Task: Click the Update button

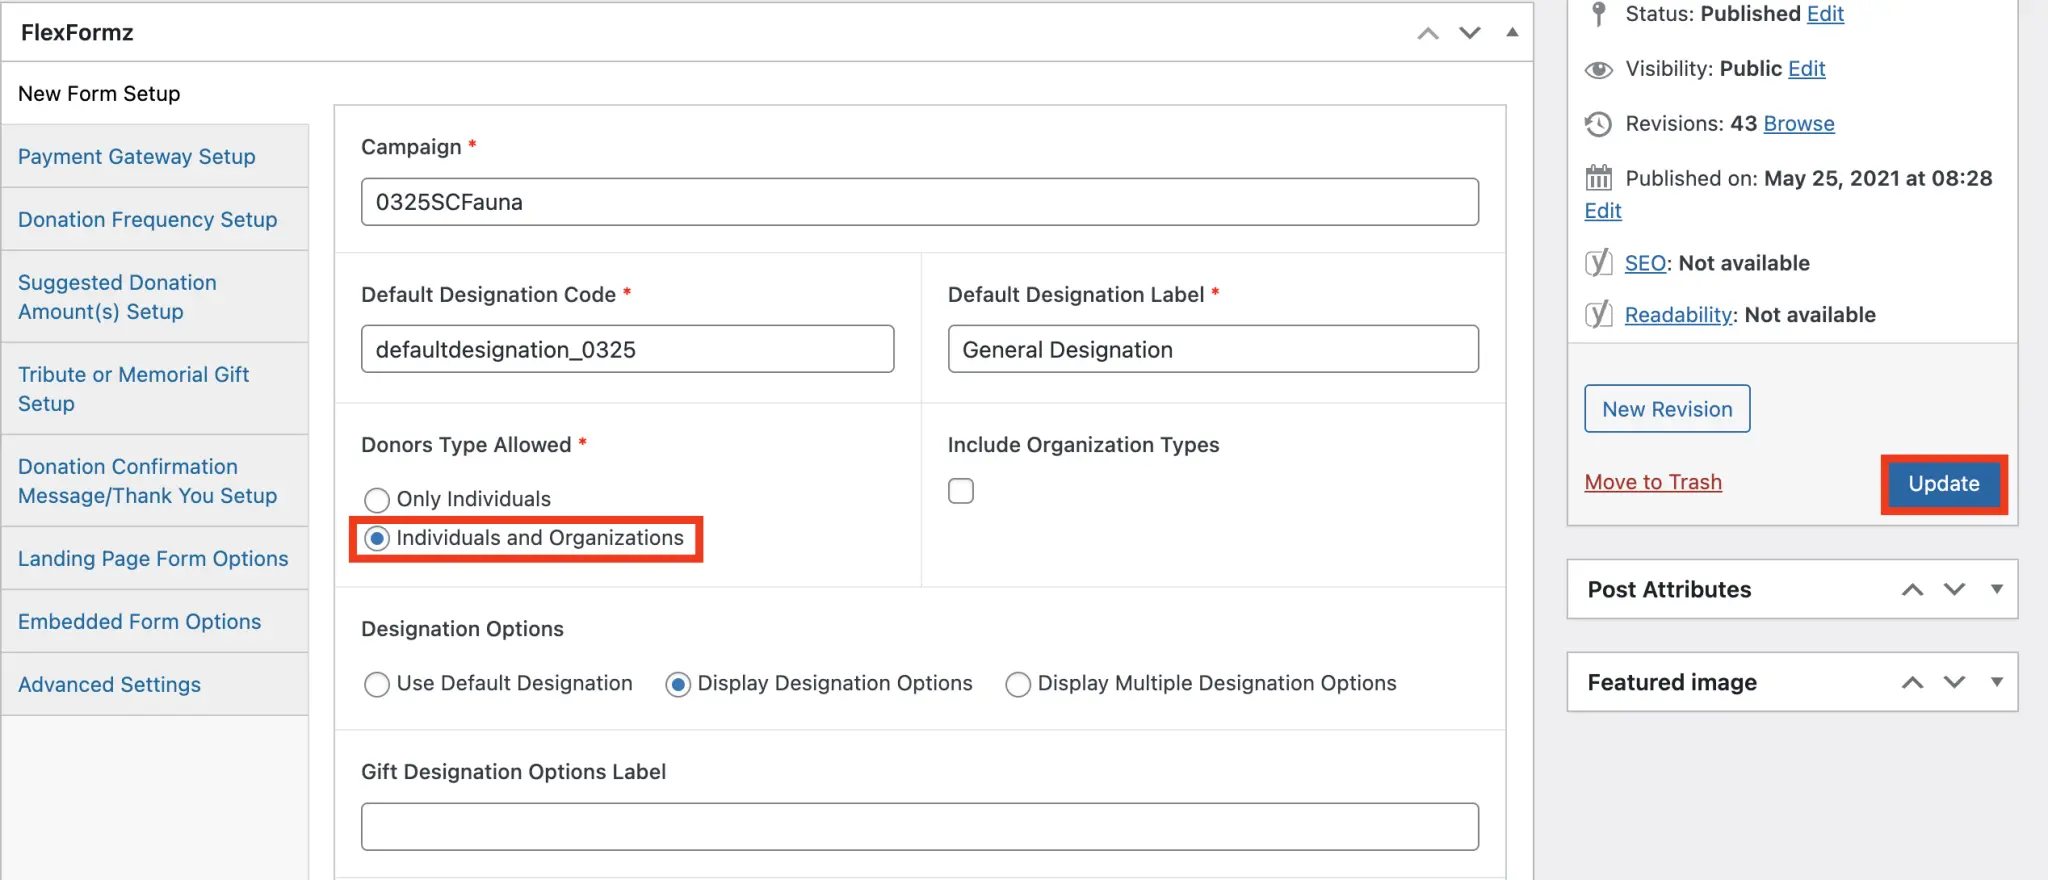Action: pyautogui.click(x=1943, y=484)
